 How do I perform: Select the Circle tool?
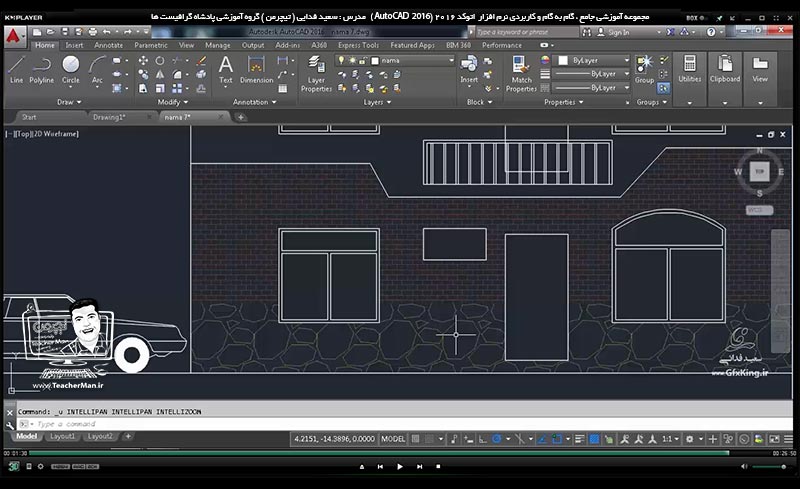click(x=70, y=69)
